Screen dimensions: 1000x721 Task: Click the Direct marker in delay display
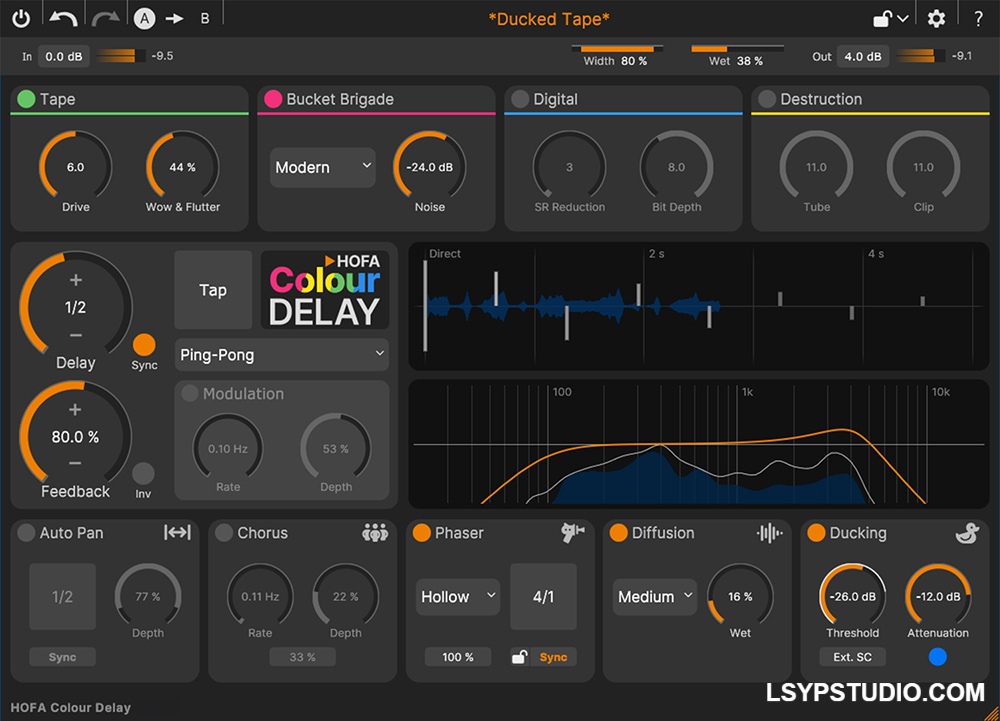425,306
